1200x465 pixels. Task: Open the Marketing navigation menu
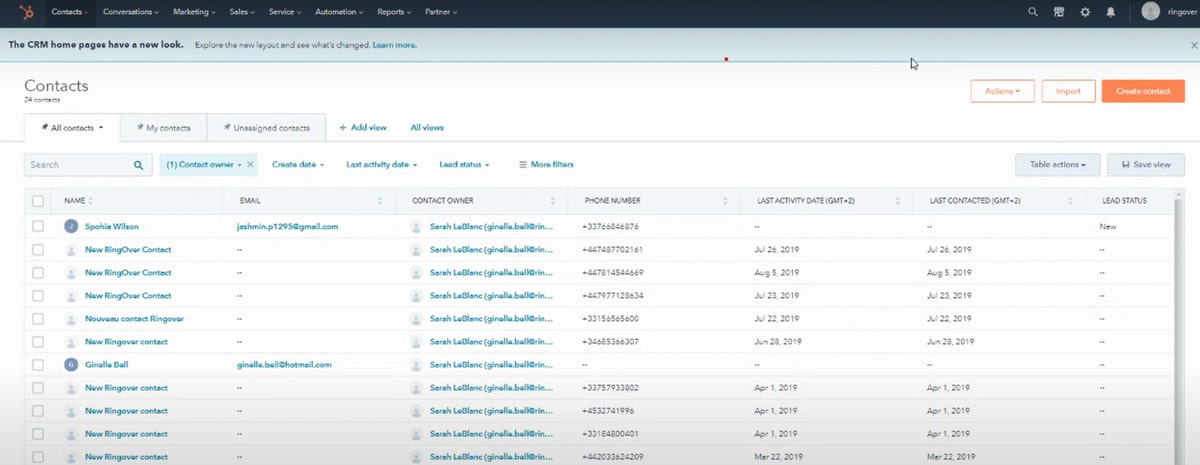pyautogui.click(x=194, y=12)
